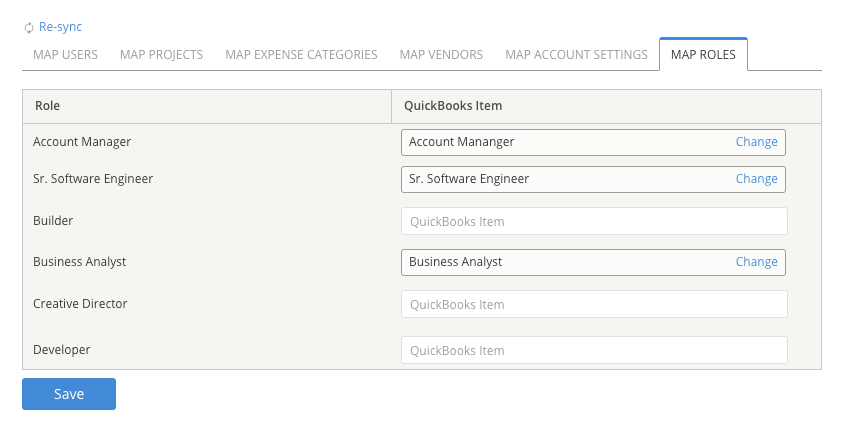This screenshot has height=433, width=845.
Task: Click the Re-sync refresh icon
Action: (x=29, y=28)
